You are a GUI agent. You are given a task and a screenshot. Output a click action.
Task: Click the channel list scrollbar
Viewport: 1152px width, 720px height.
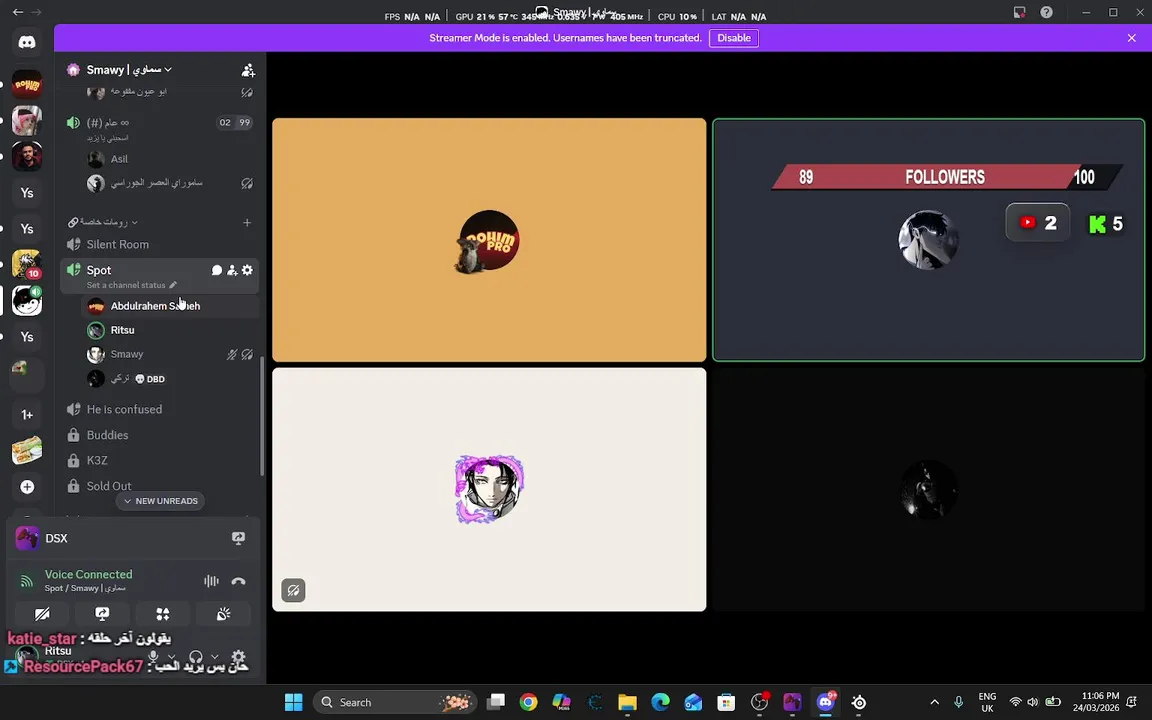(262, 415)
